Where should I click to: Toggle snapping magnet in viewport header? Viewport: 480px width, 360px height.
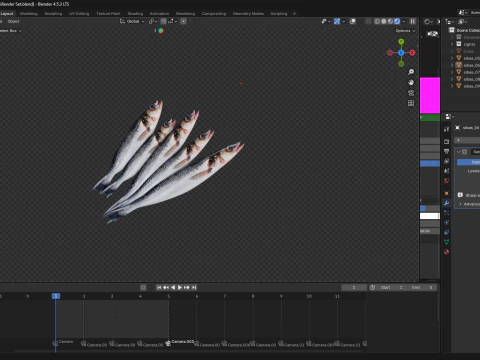click(163, 21)
